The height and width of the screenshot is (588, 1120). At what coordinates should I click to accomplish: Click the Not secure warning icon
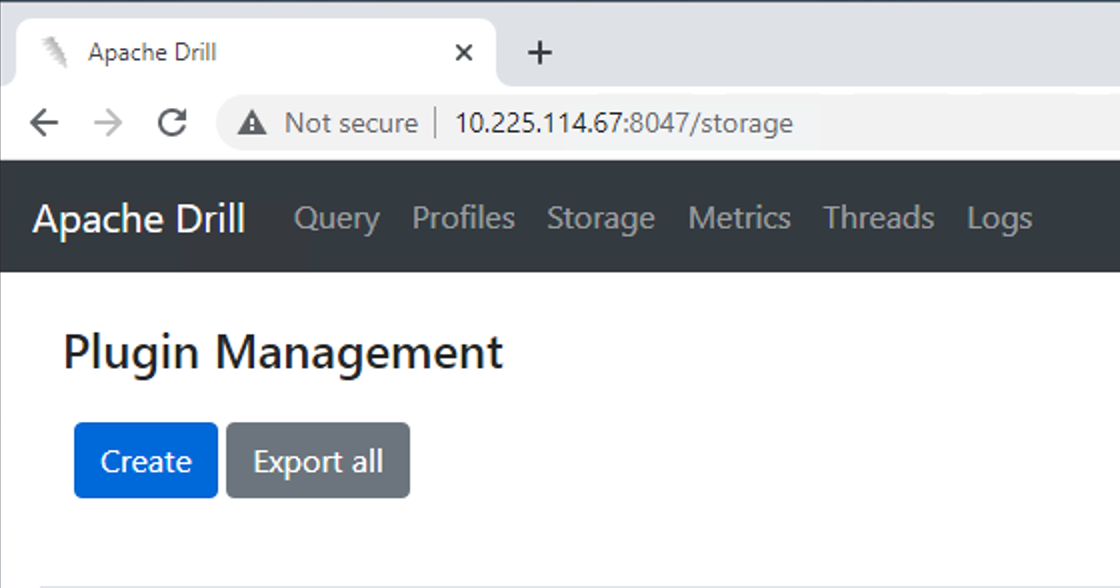click(254, 122)
